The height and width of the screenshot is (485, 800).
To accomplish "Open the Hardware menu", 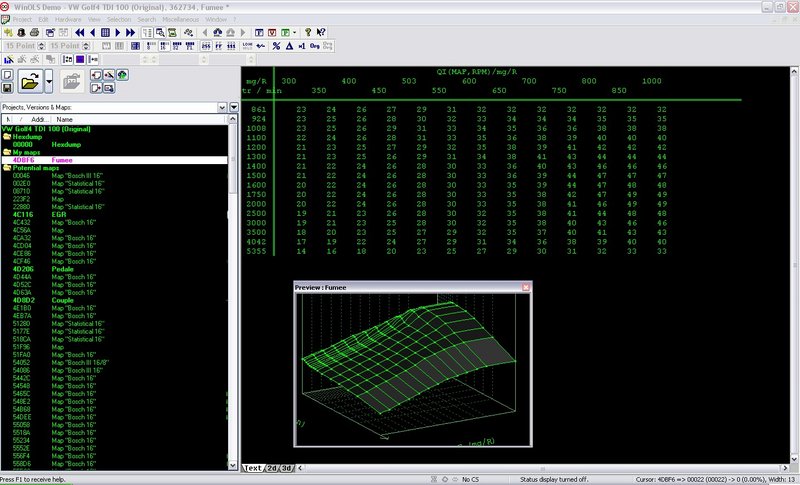I will click(x=68, y=19).
